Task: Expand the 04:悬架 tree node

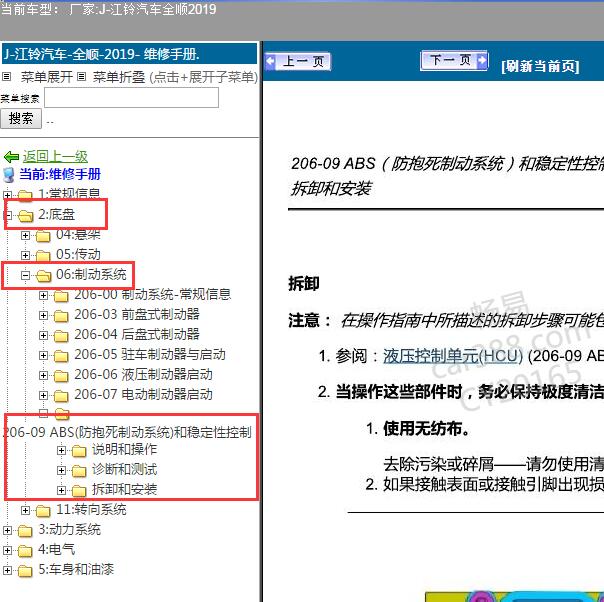Action: click(25, 235)
